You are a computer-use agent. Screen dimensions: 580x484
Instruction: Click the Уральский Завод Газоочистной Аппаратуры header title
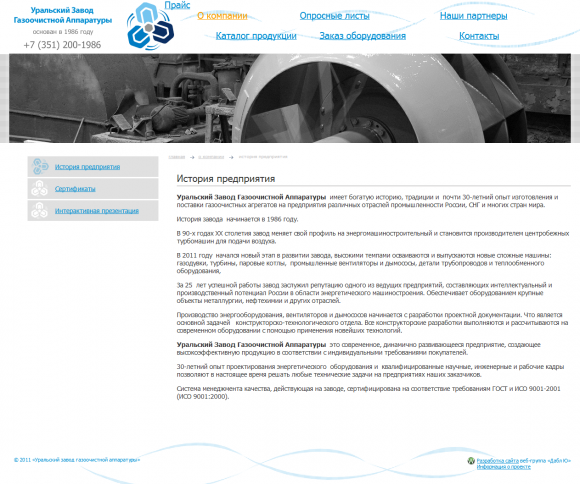pyautogui.click(x=63, y=15)
